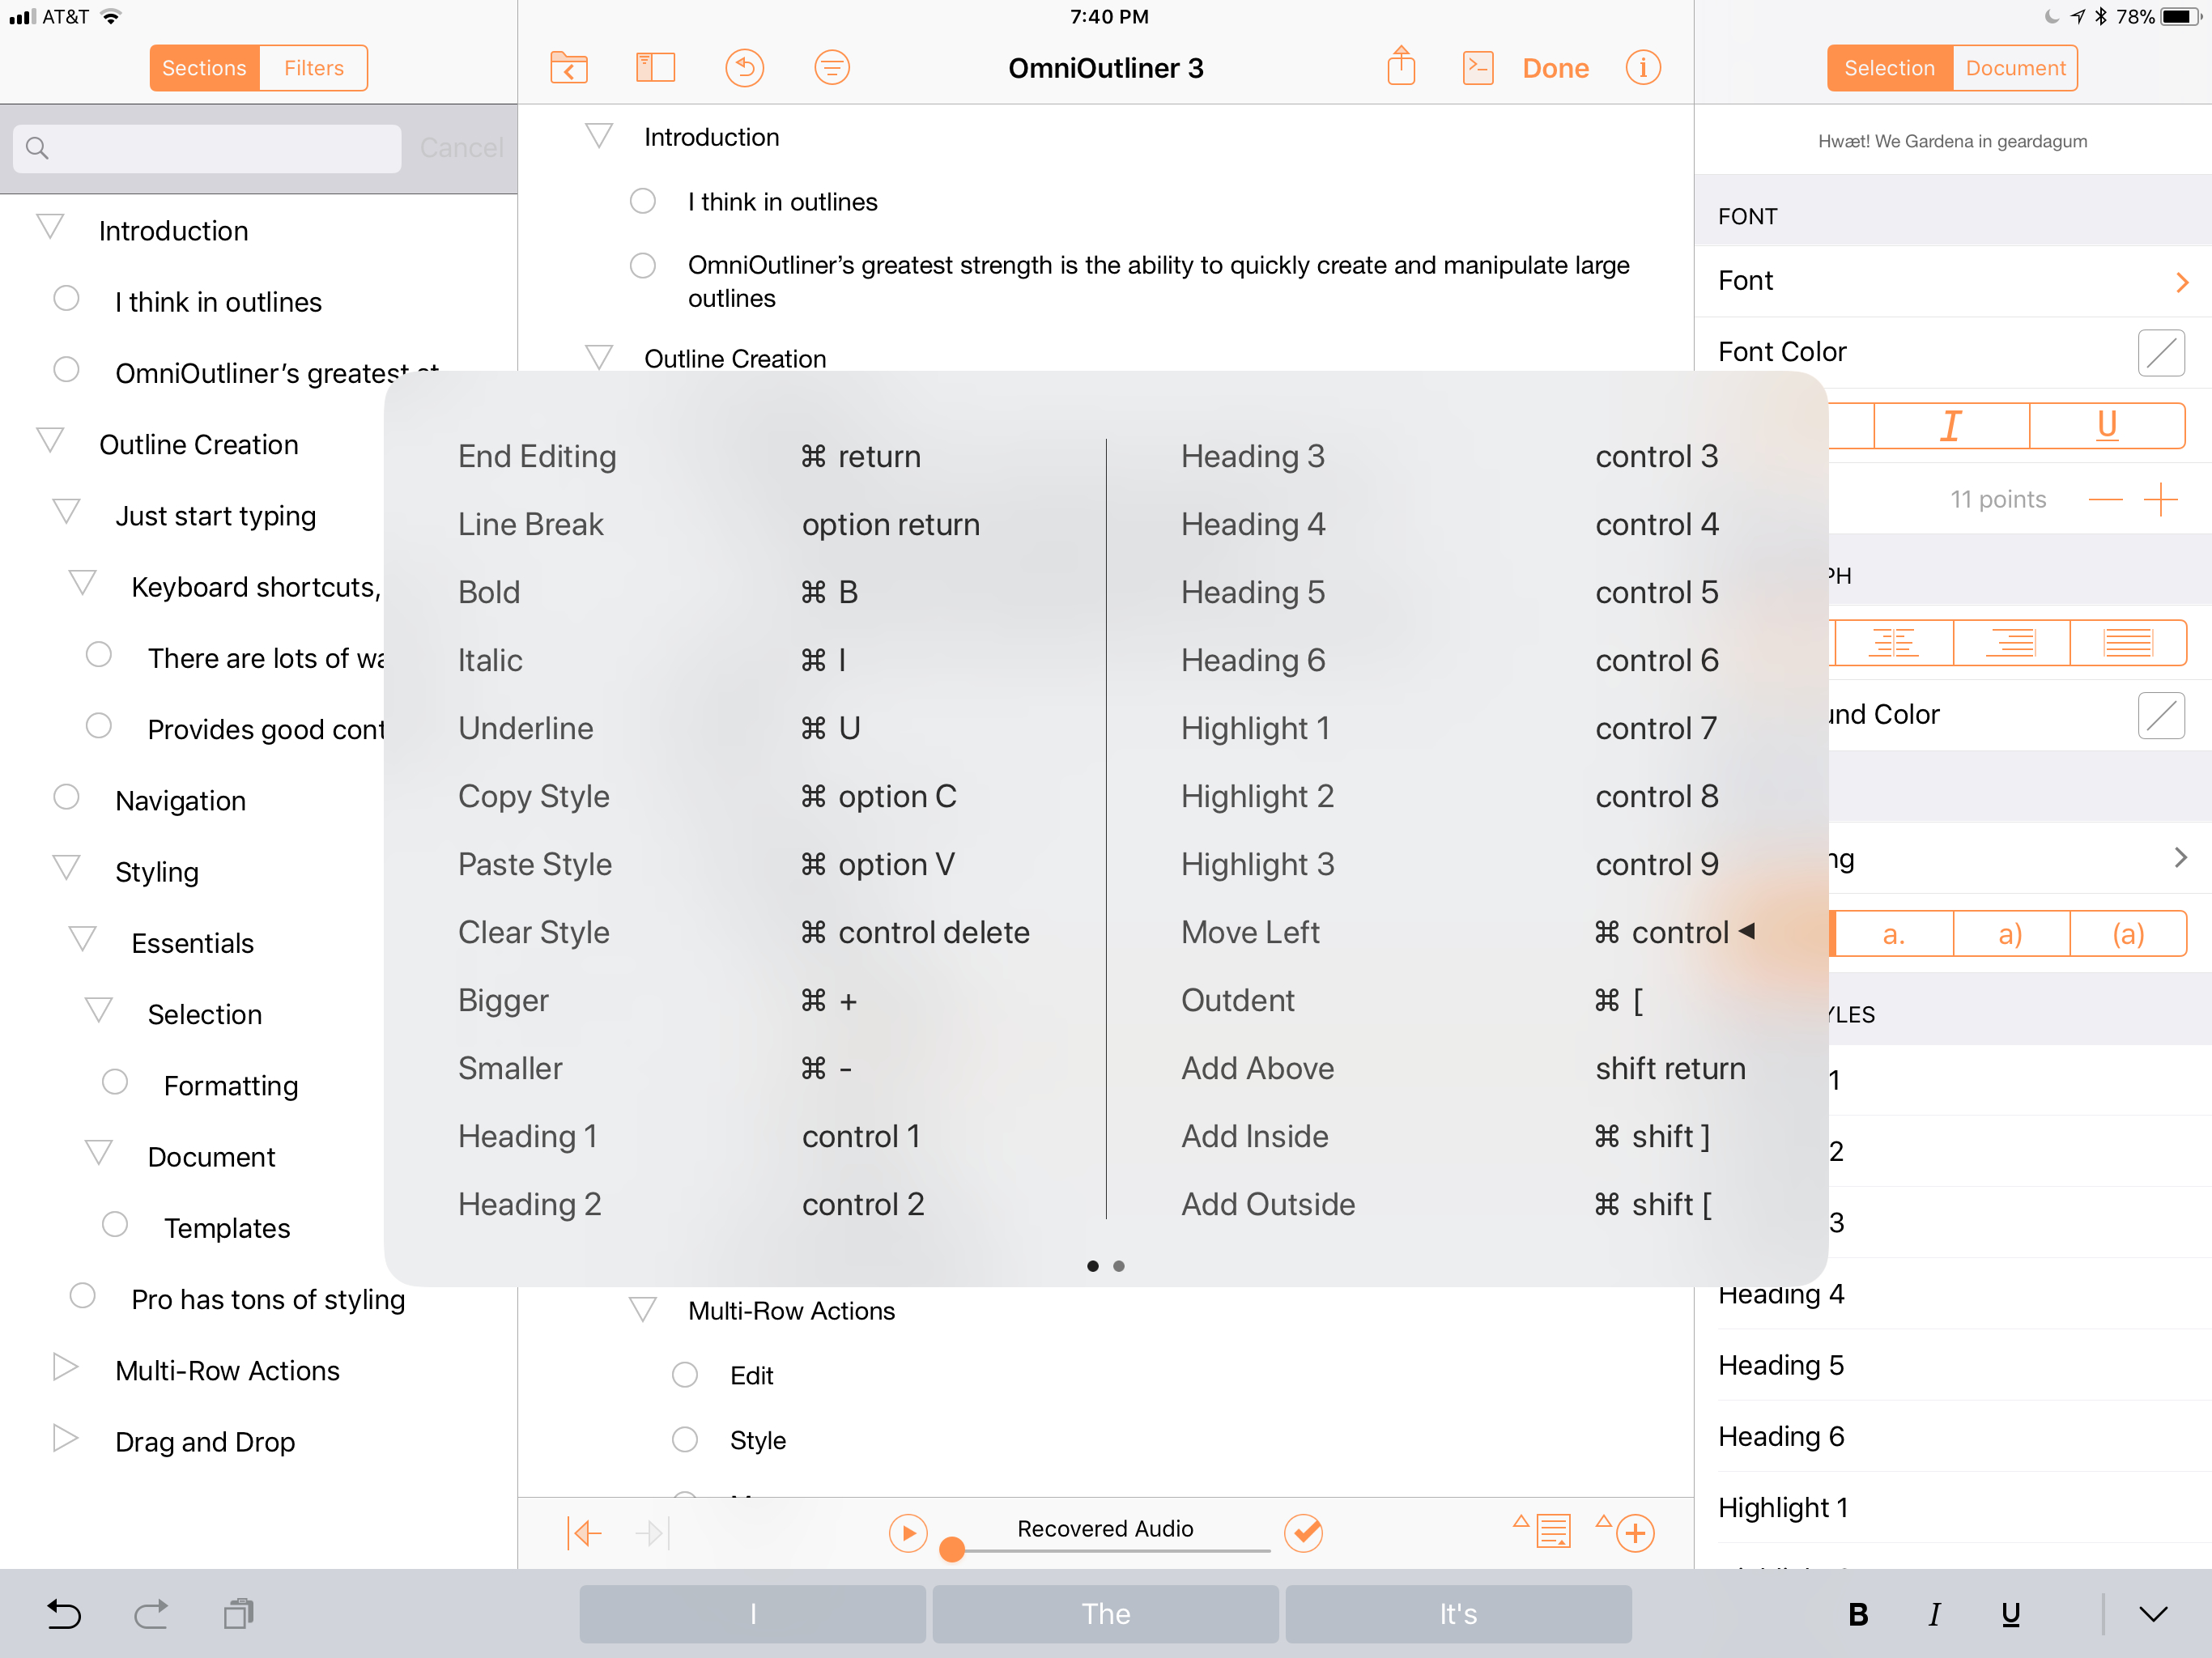Indent row with right arrow icon
The height and width of the screenshot is (1658, 2212).
click(653, 1532)
